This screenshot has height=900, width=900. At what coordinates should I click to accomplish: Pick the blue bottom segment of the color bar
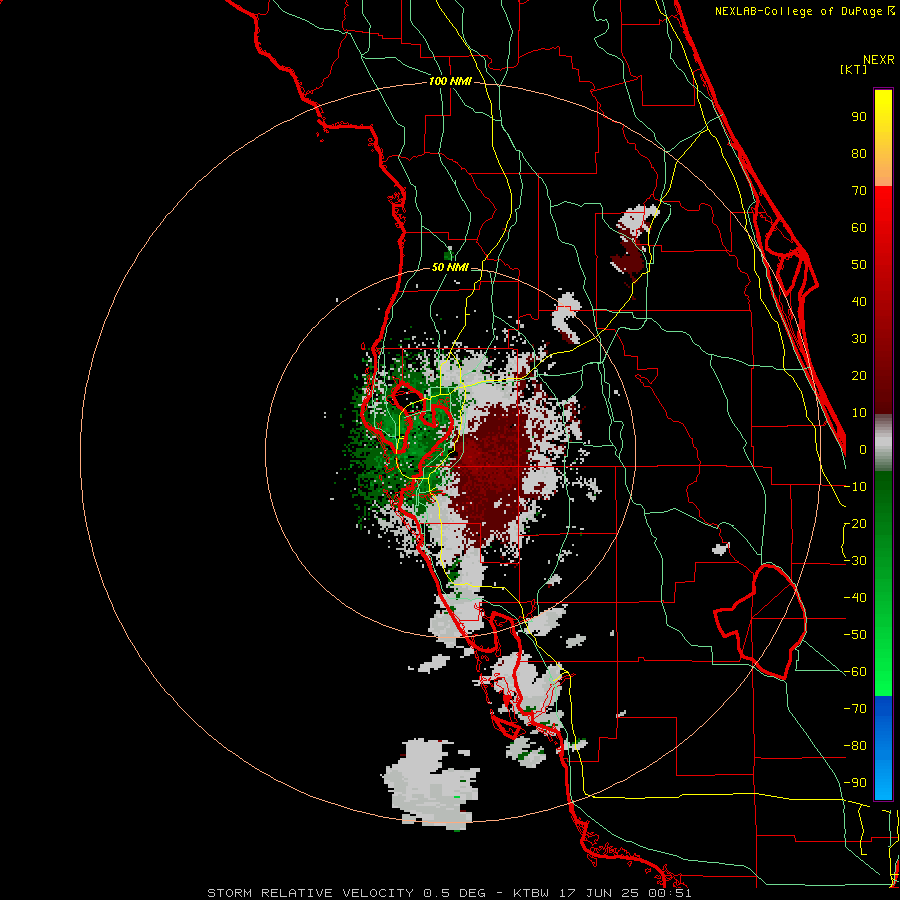[883, 748]
